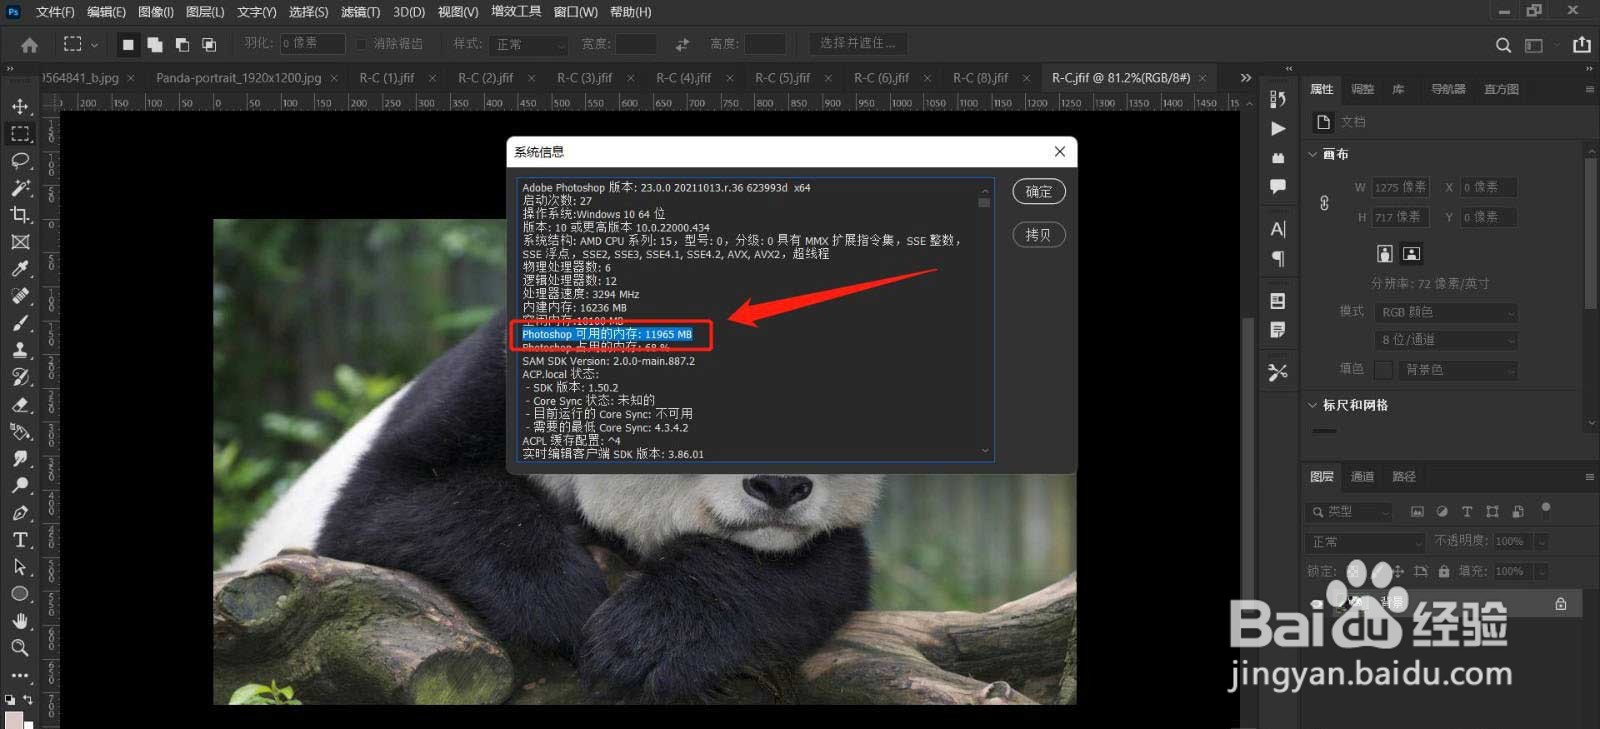1600x729 pixels.
Task: Click 确定 in system info dialog
Action: 1039,191
